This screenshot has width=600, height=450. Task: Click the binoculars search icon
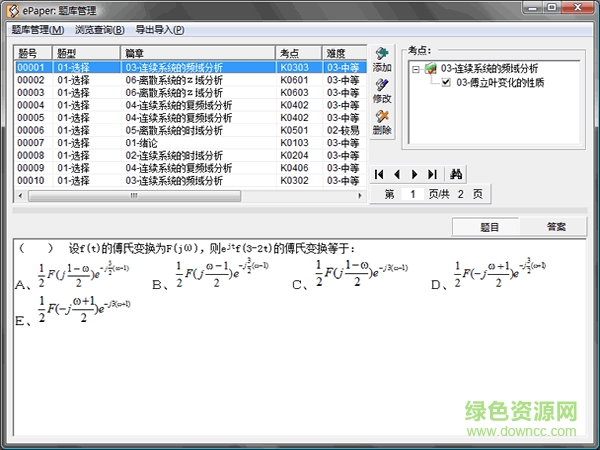[455, 174]
